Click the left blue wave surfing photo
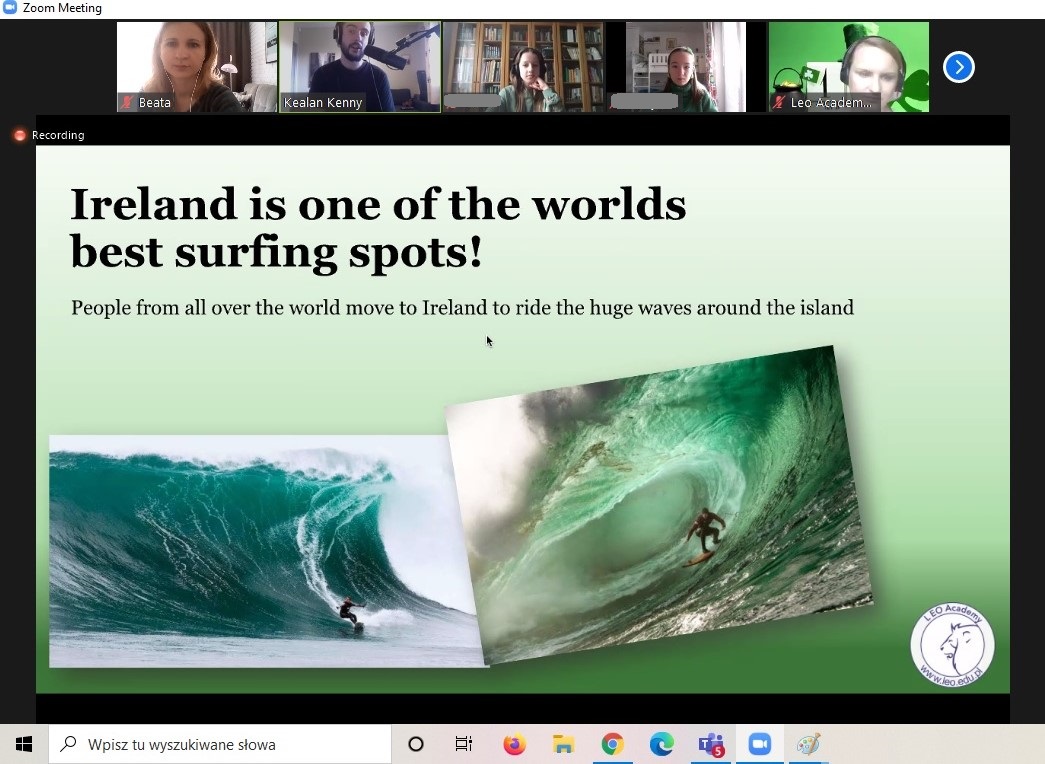 tap(260, 551)
